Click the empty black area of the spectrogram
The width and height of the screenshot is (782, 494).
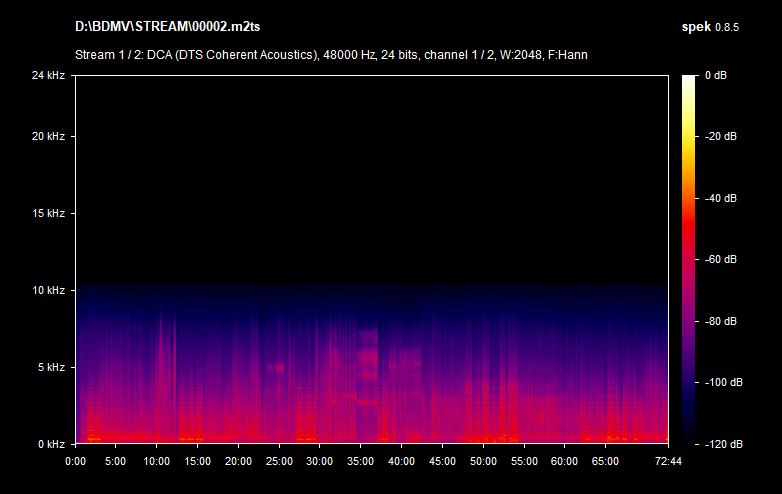tap(370, 170)
